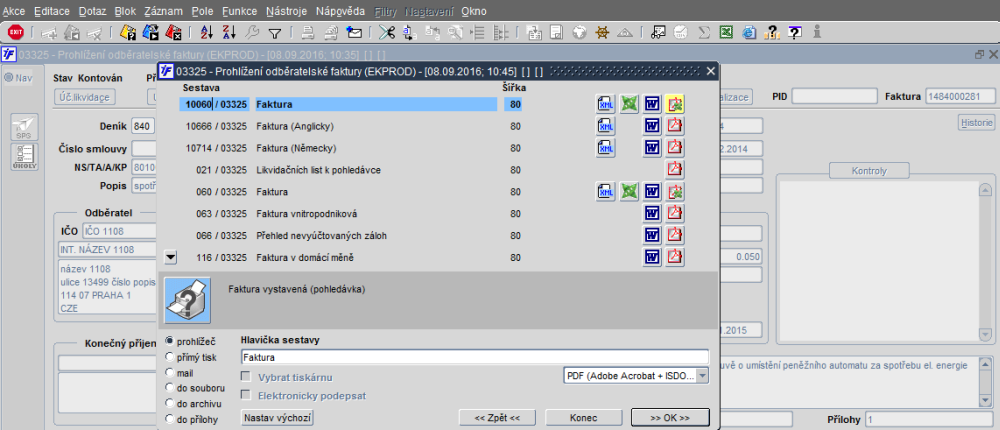
Task: Click the Přílohy field with value 1
Action: click(x=929, y=419)
